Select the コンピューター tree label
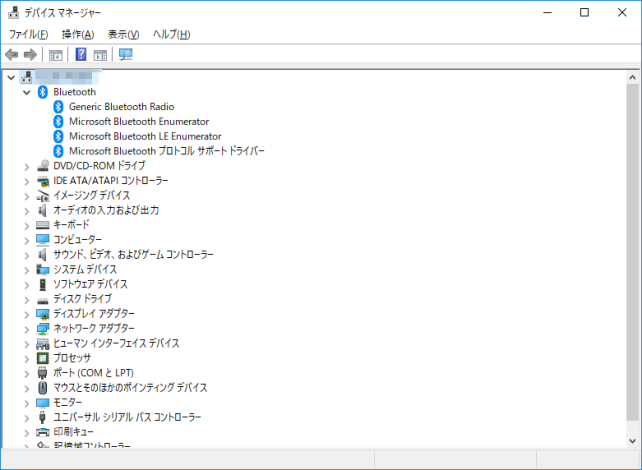 [77, 240]
